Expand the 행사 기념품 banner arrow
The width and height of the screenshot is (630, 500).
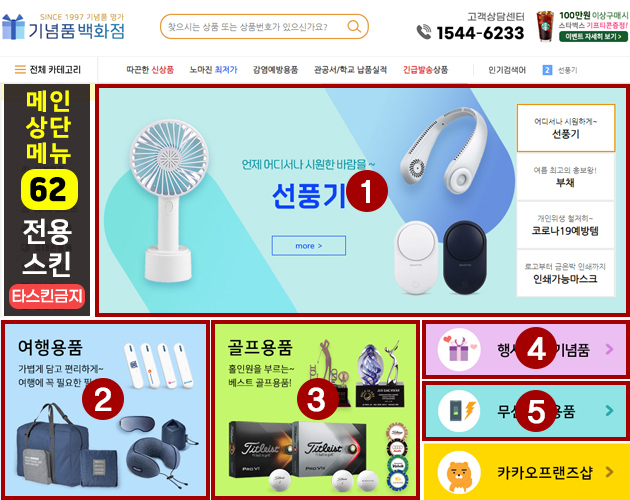(x=609, y=349)
